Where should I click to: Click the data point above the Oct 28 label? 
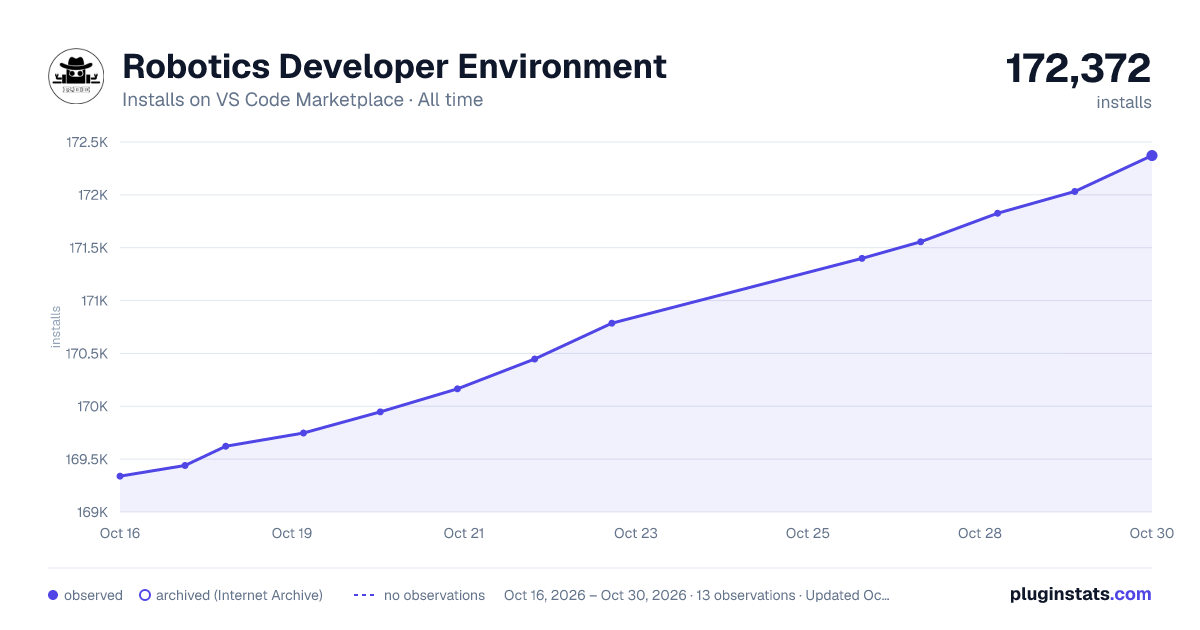(x=998, y=213)
